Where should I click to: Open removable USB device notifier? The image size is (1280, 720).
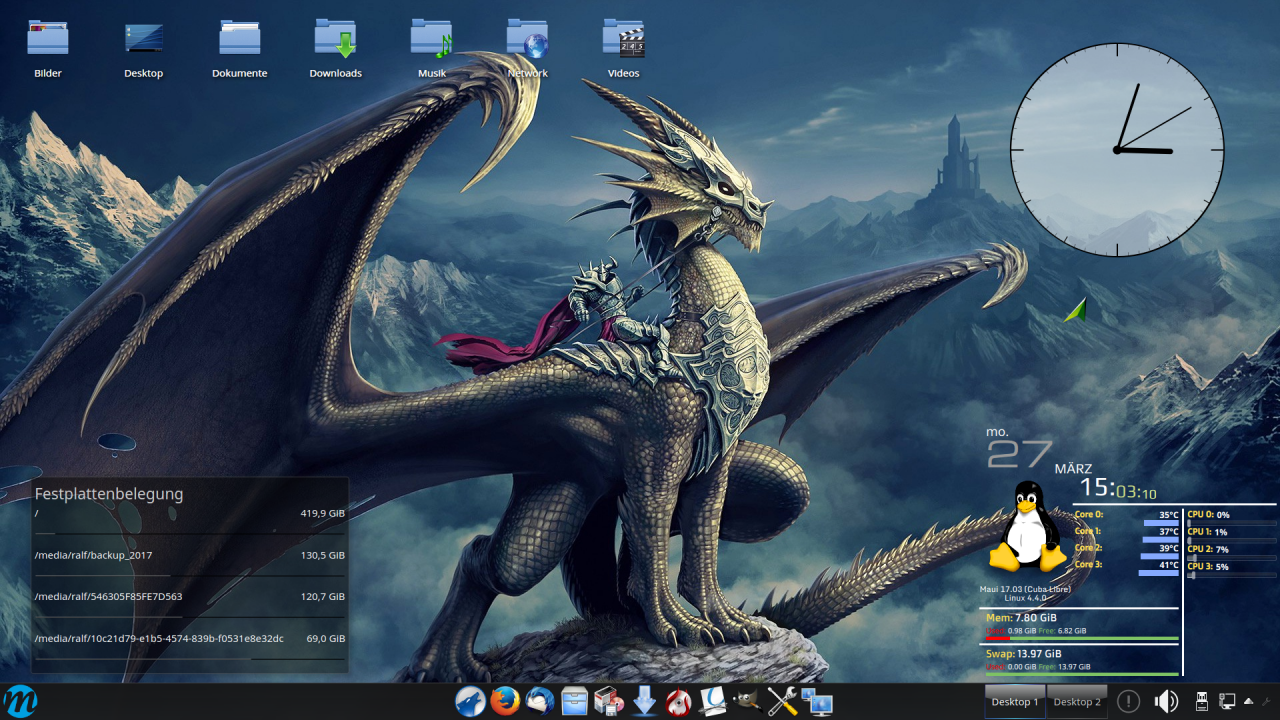coord(1202,702)
